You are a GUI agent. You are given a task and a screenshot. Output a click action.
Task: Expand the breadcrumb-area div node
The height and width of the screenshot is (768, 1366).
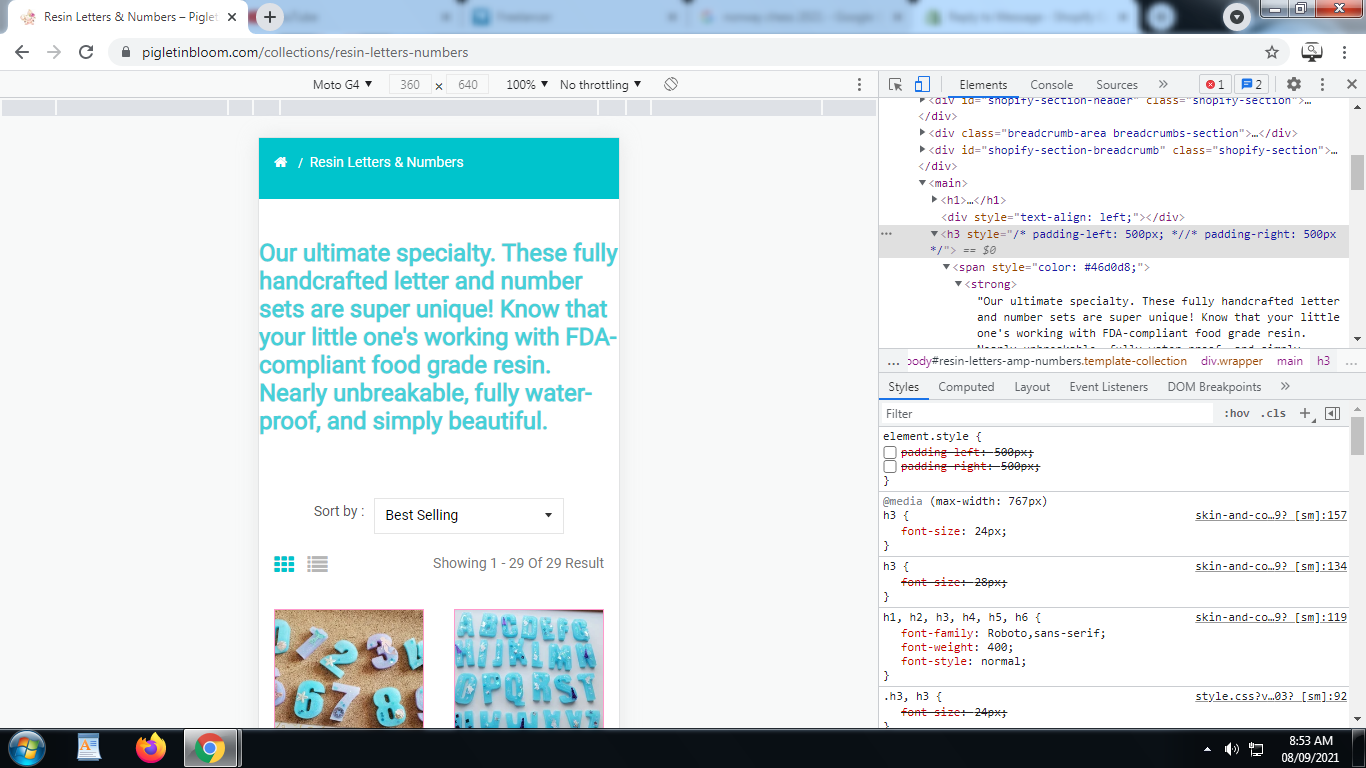(x=923, y=133)
